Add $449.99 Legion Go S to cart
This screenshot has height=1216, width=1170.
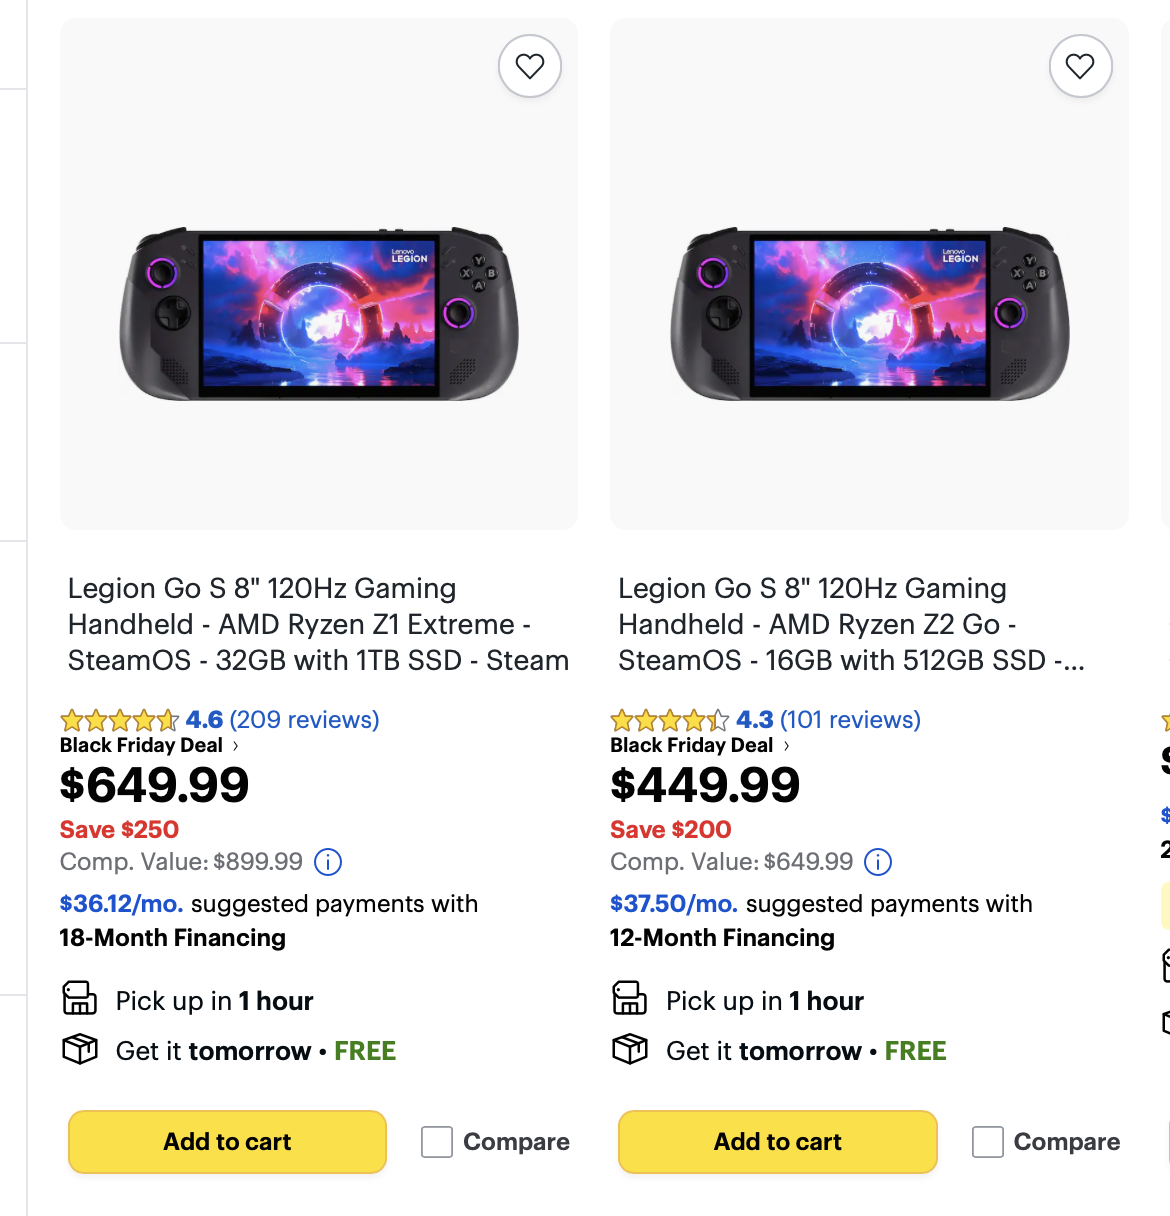click(777, 1142)
